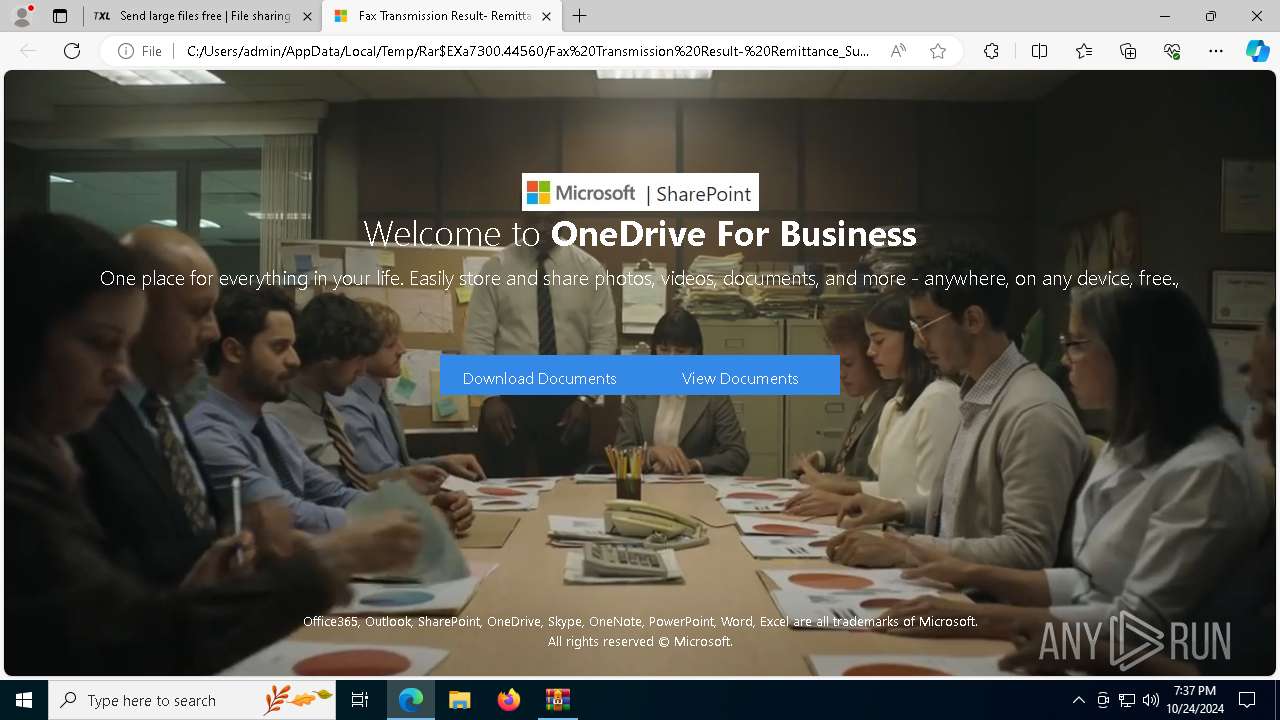This screenshot has width=1280, height=720.
Task: Open tab actions menu icon
Action: point(60,16)
